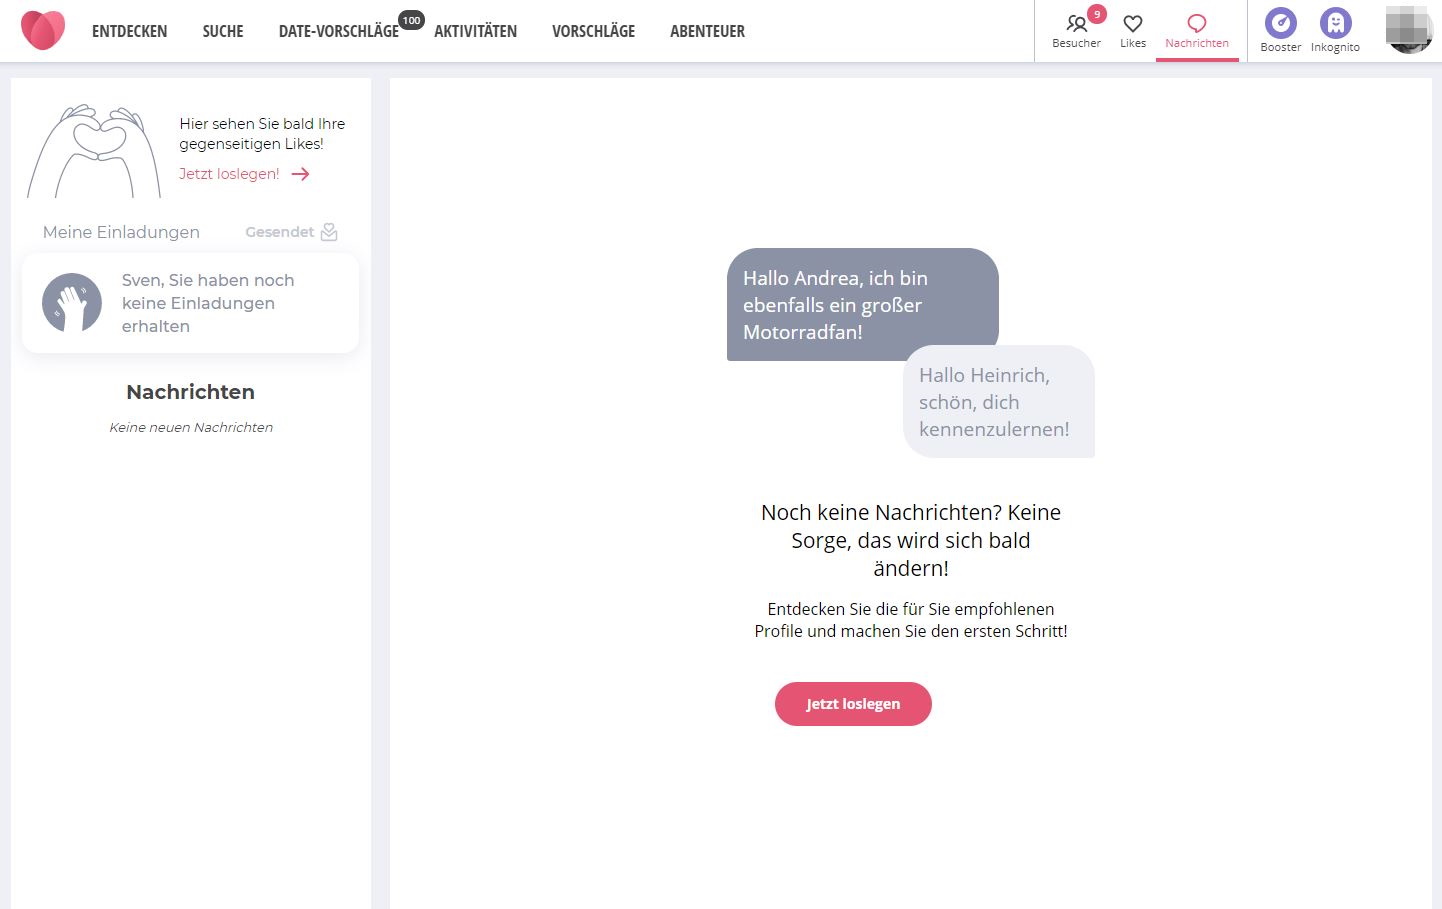Click the 'Hallo Andrea' chat bubble

(862, 304)
